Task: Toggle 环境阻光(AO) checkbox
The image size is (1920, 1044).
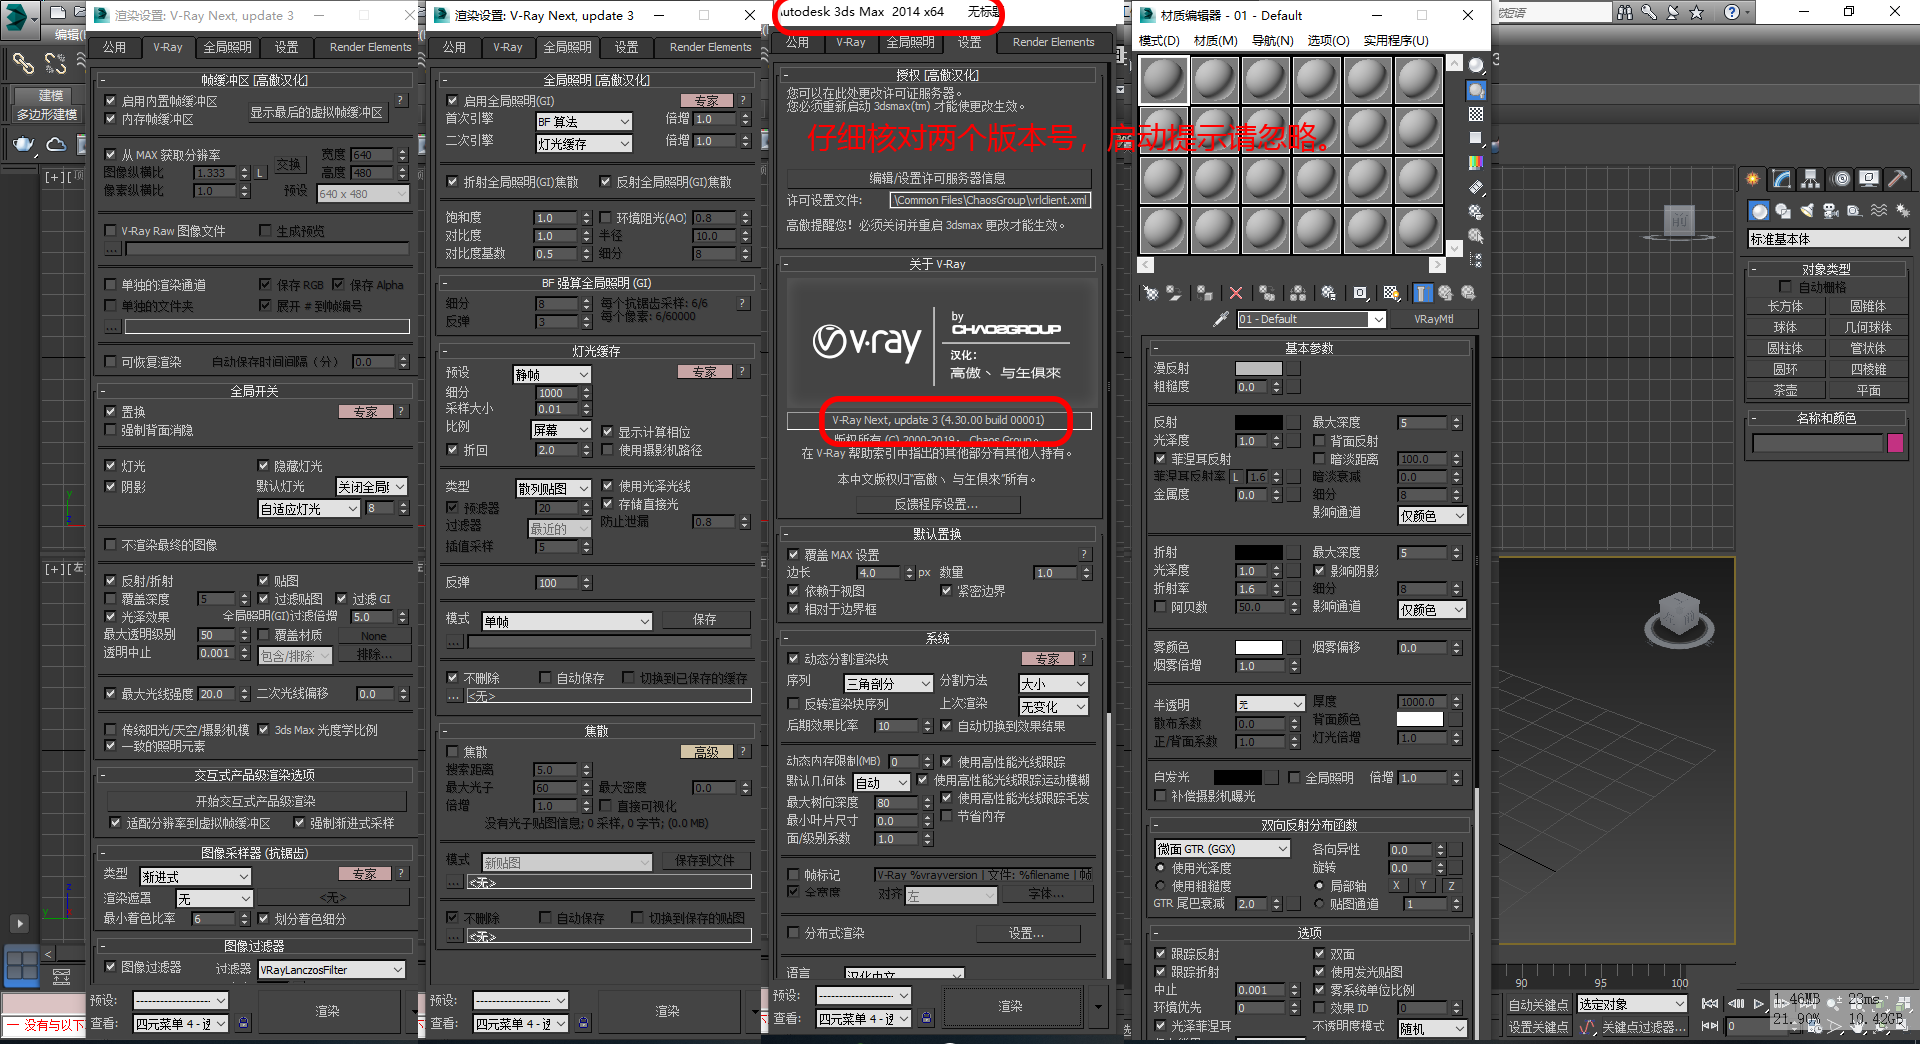Action: [x=606, y=217]
